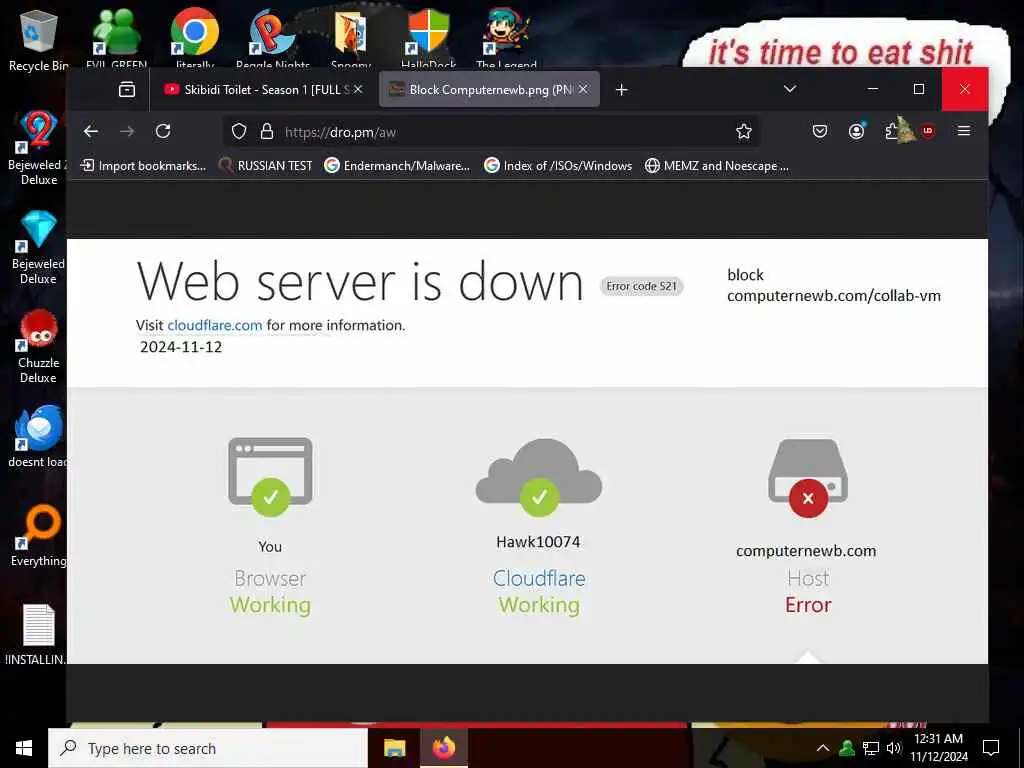The image size is (1024, 768).
Task: Open Index of /ISOs/Windows bookmark
Action: coord(558,166)
